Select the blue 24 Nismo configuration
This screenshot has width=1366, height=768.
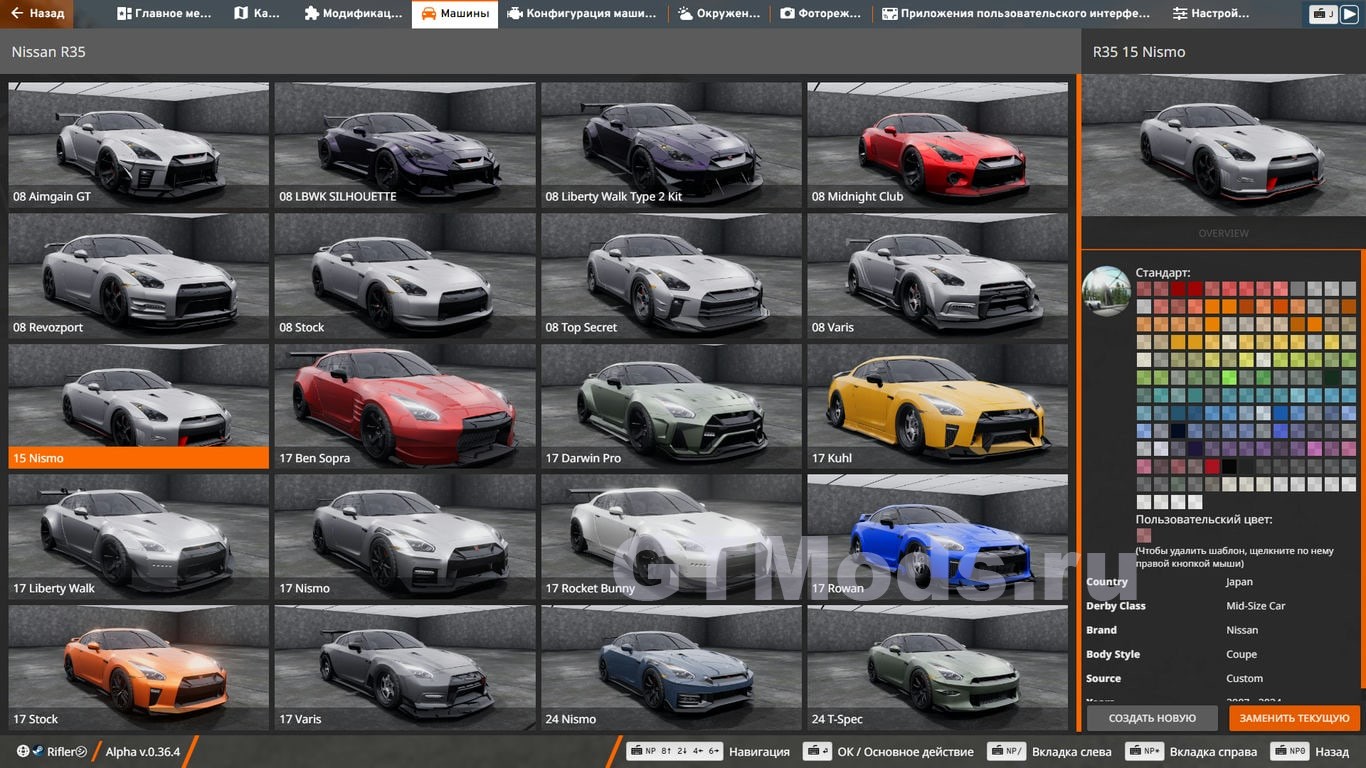[671, 668]
